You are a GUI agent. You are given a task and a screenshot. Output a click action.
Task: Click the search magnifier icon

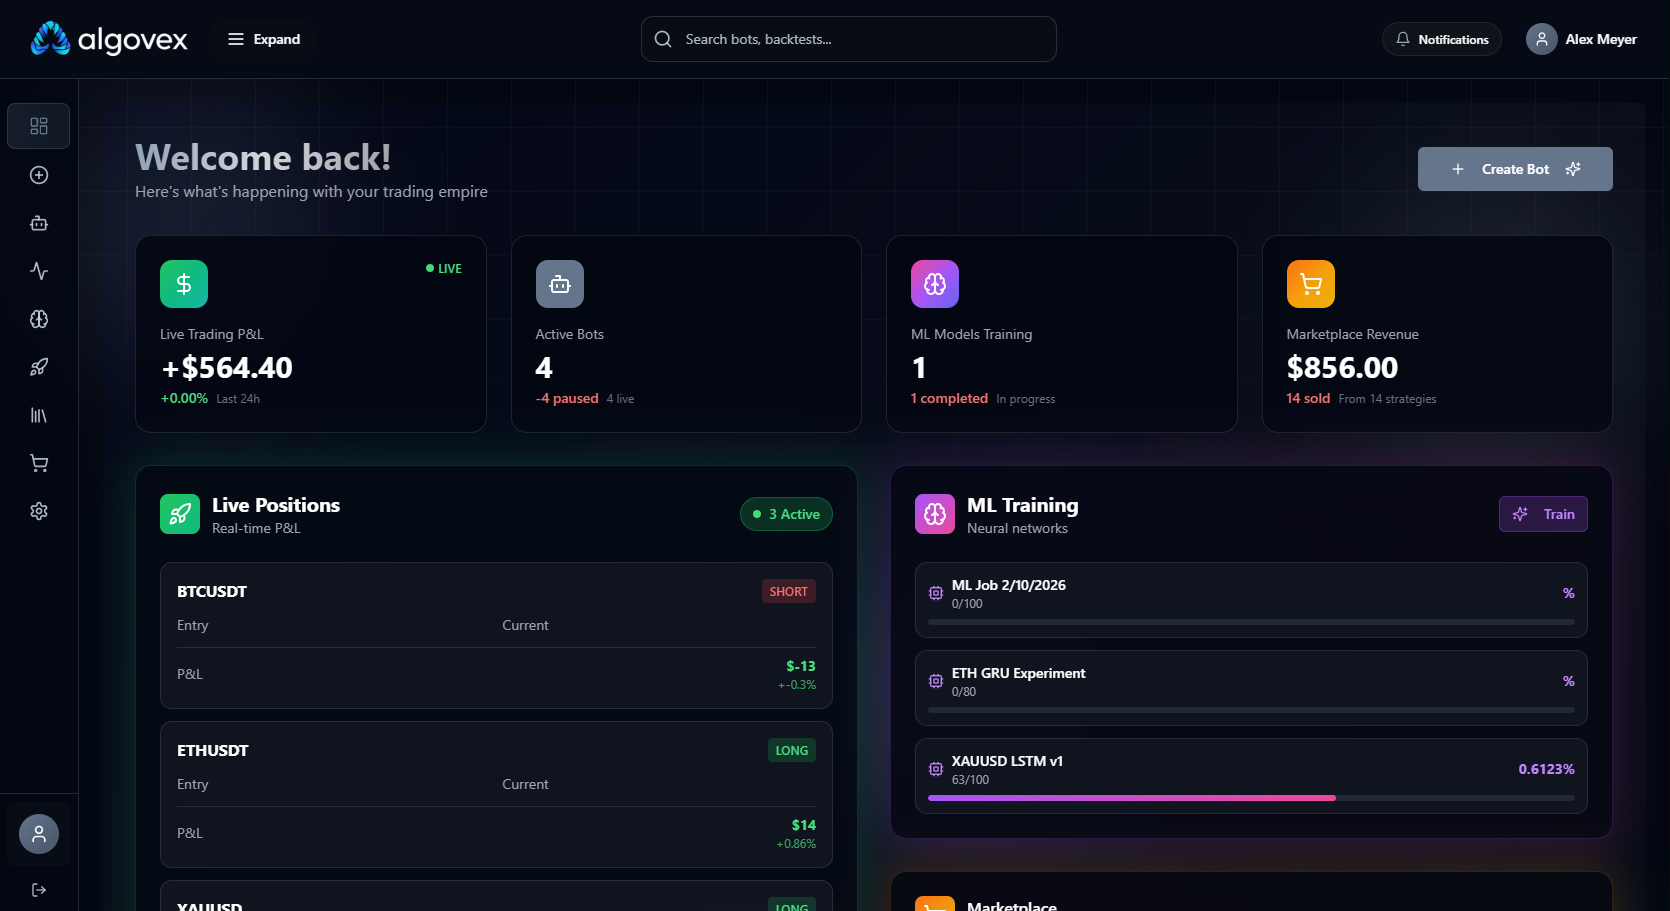click(663, 39)
